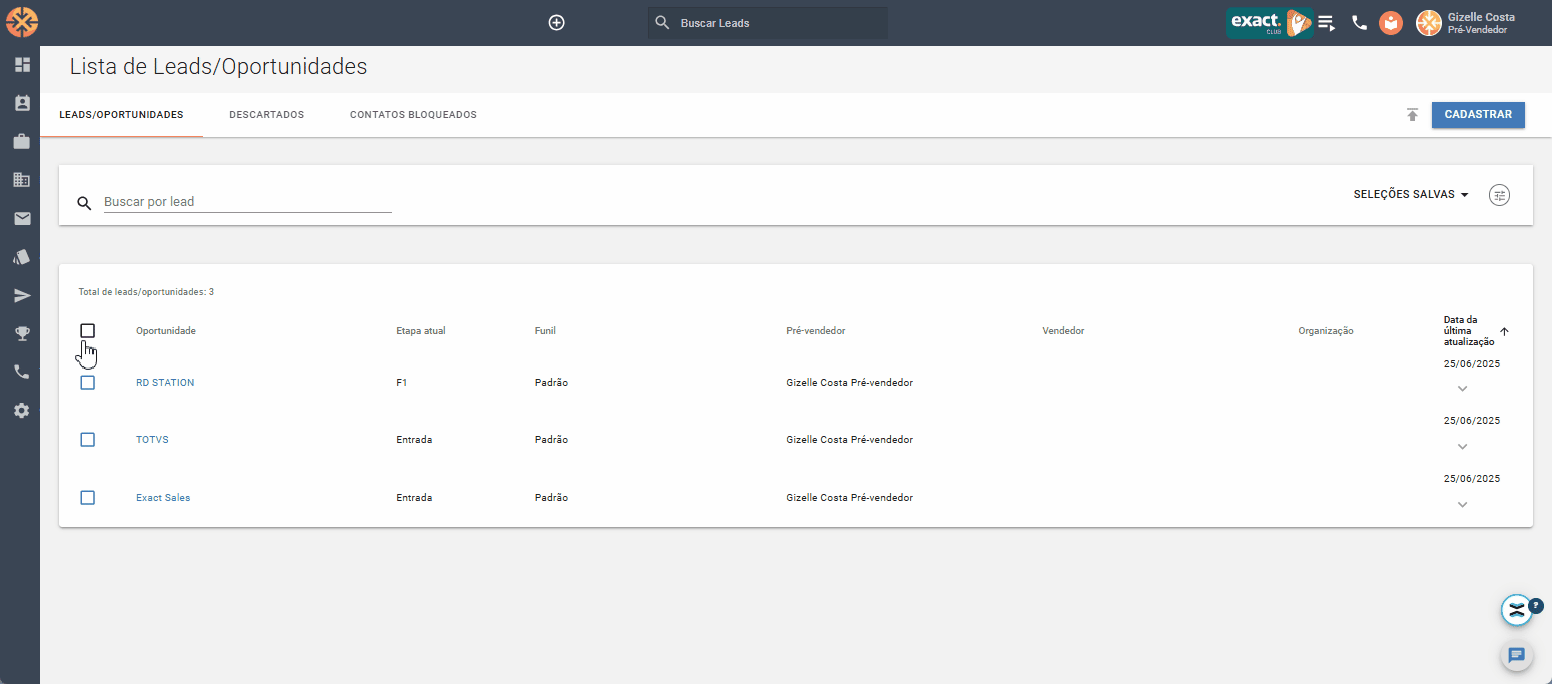Click the Buscar Leads search field
The height and width of the screenshot is (684, 1552).
767,23
